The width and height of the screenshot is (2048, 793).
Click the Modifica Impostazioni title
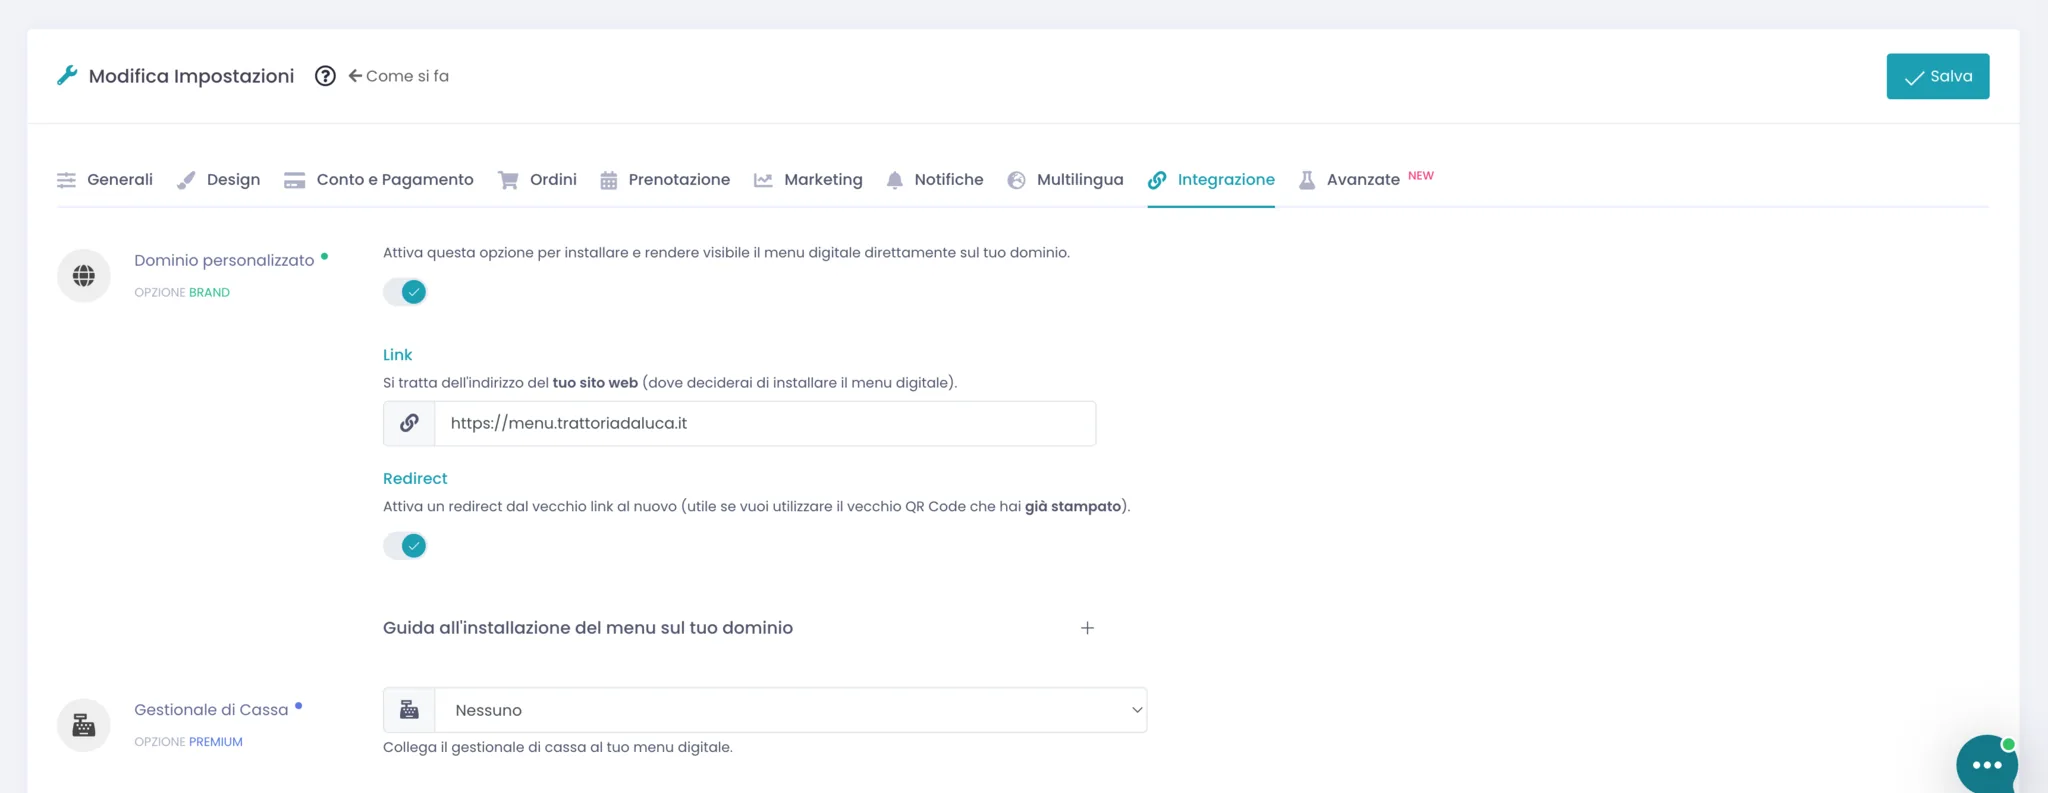(191, 76)
